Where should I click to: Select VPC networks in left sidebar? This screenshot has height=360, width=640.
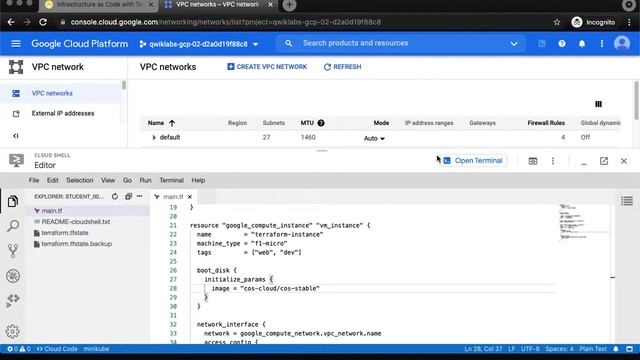[x=60, y=93]
